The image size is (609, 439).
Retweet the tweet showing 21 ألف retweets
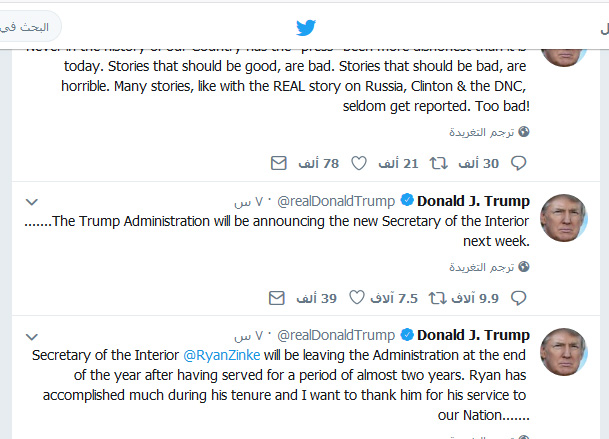click(436, 162)
